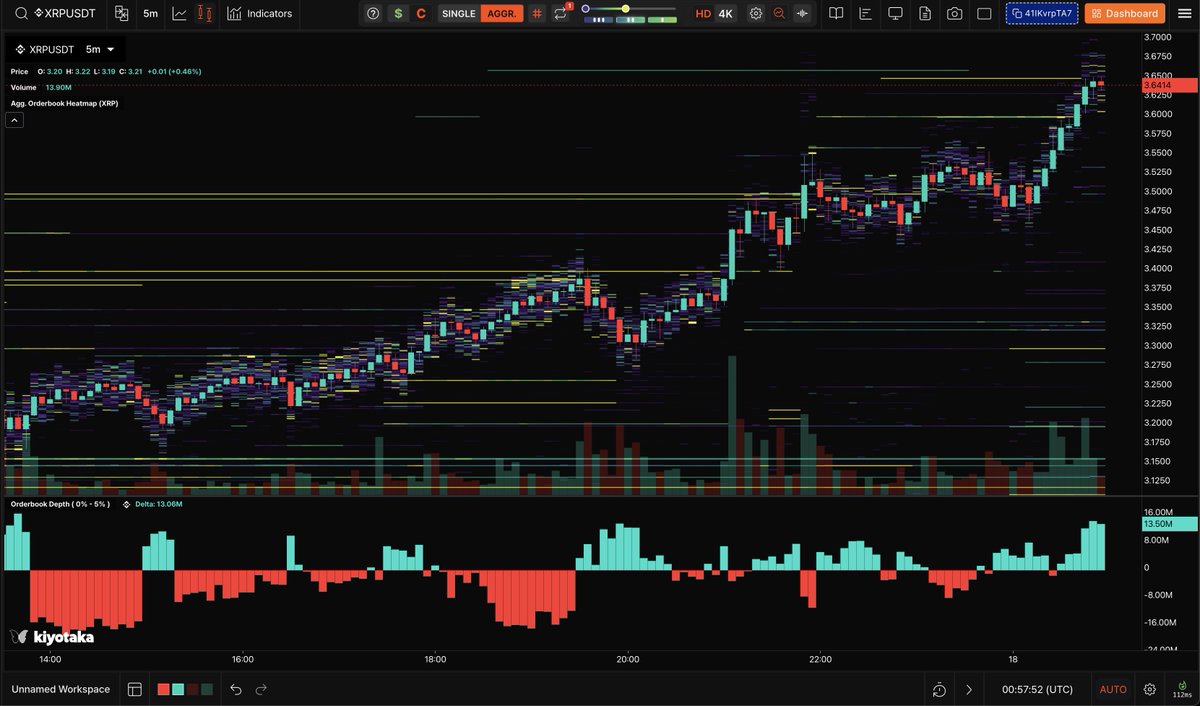
Task: Open the help question mark icon
Action: click(x=373, y=14)
